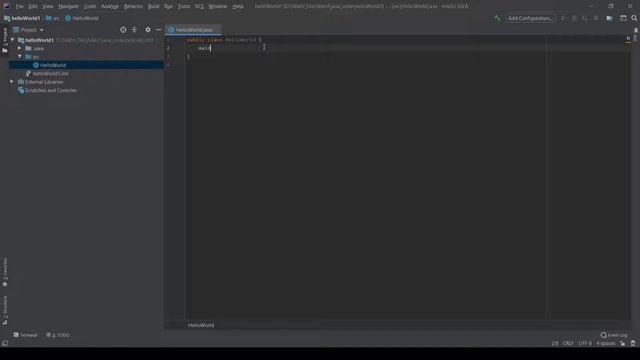
Task: Open the View menu
Action: (x=48, y=6)
